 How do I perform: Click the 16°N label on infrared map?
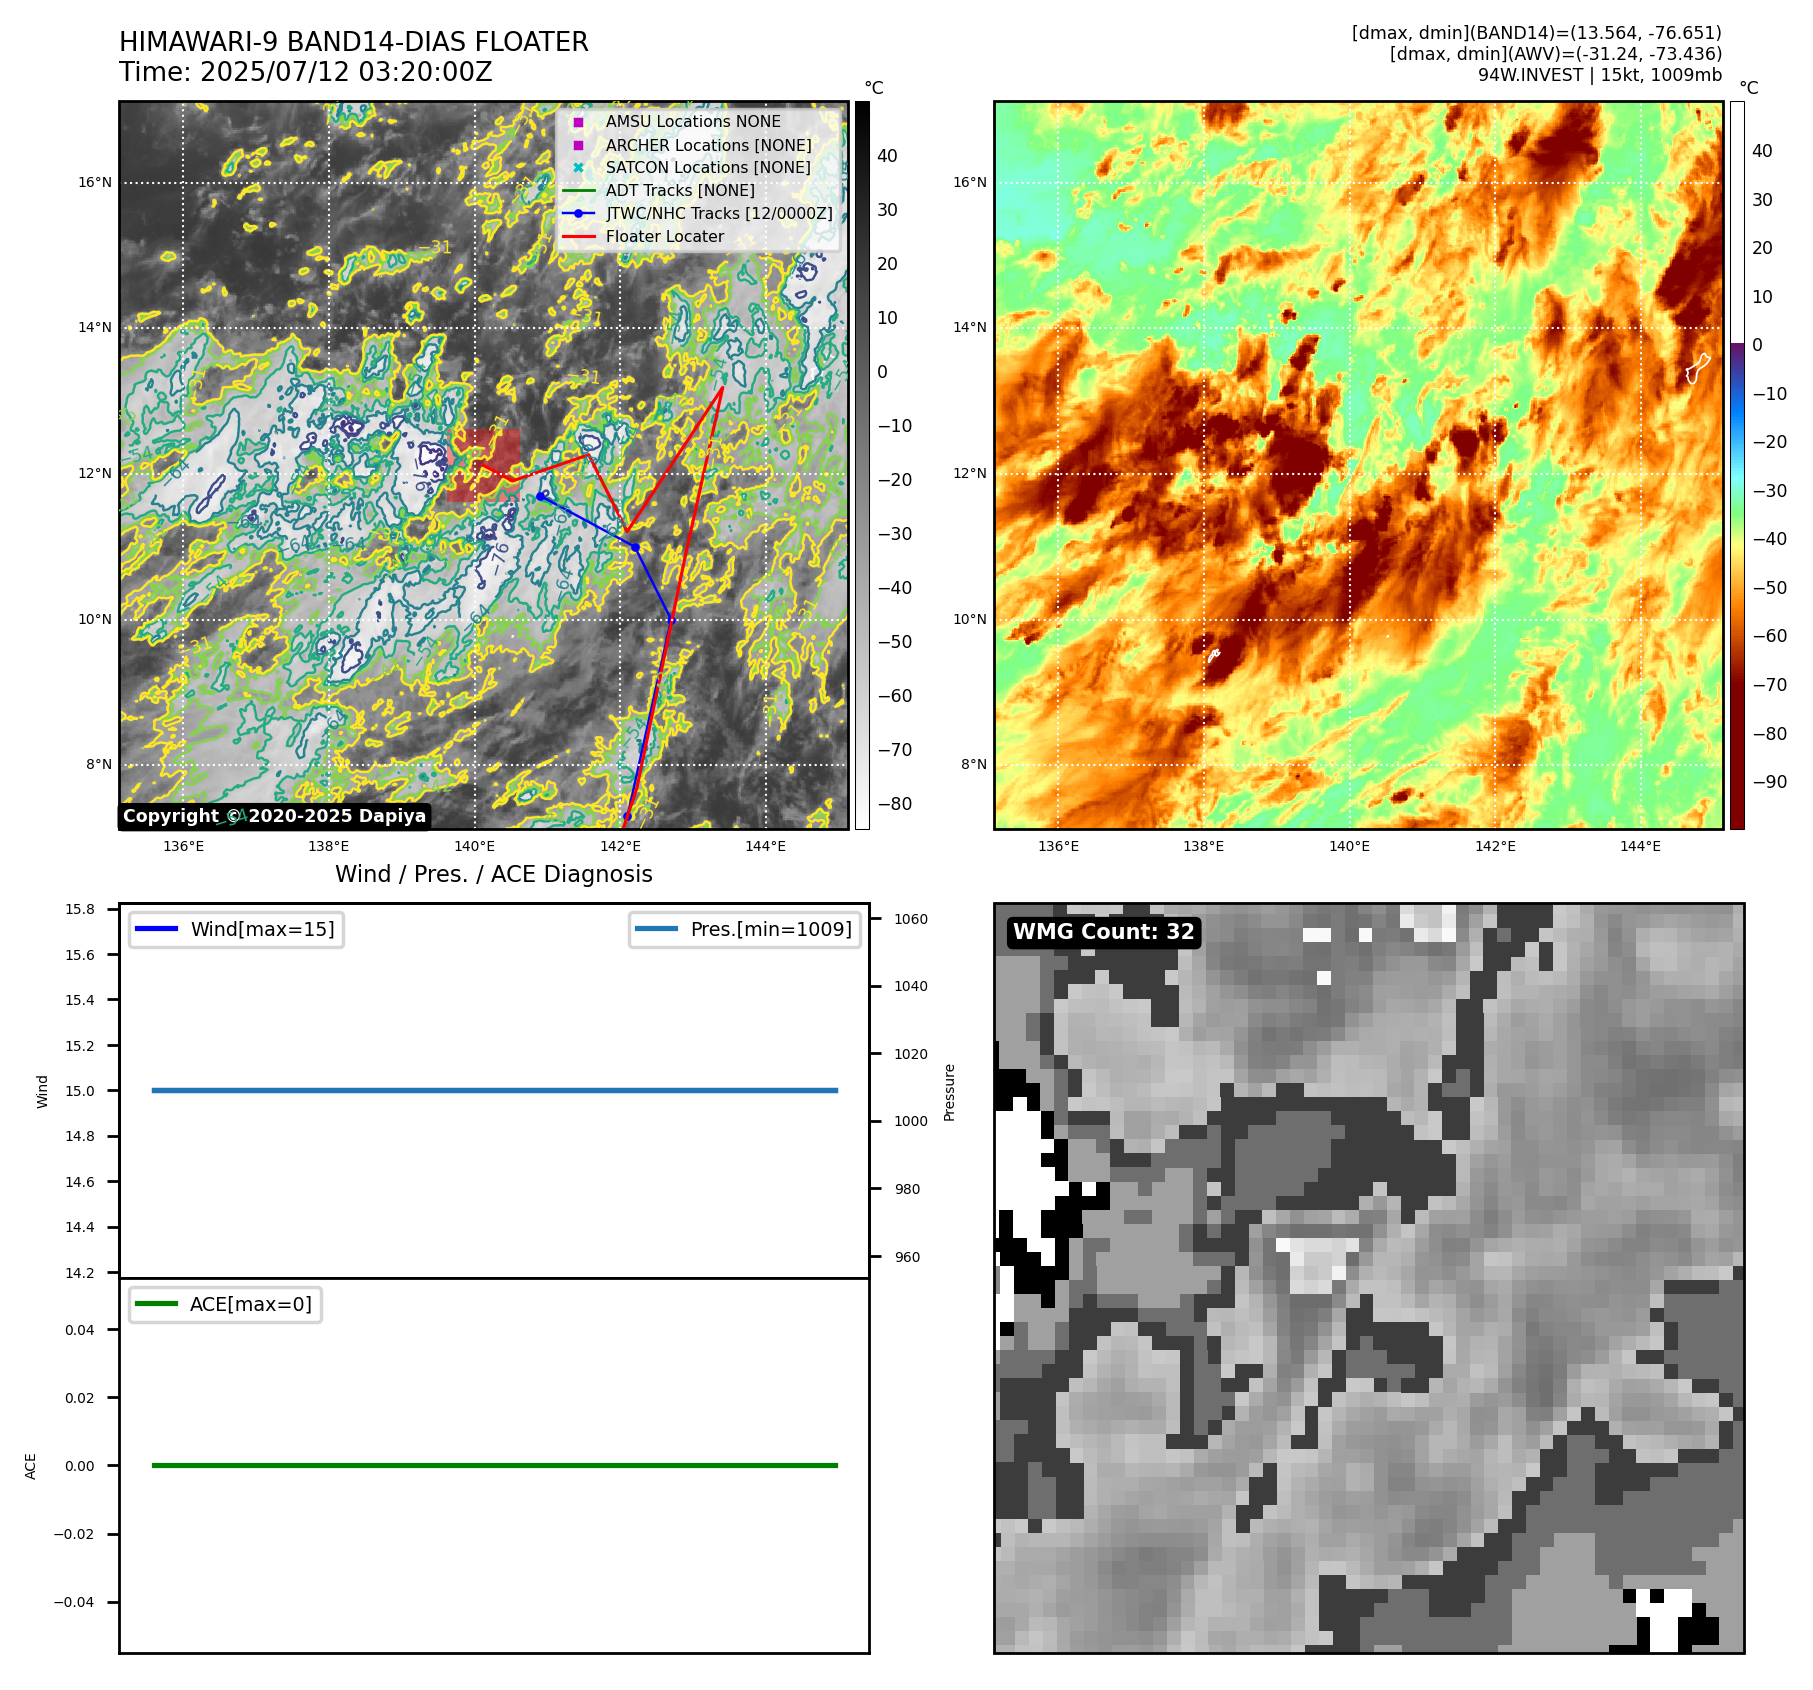click(x=95, y=183)
